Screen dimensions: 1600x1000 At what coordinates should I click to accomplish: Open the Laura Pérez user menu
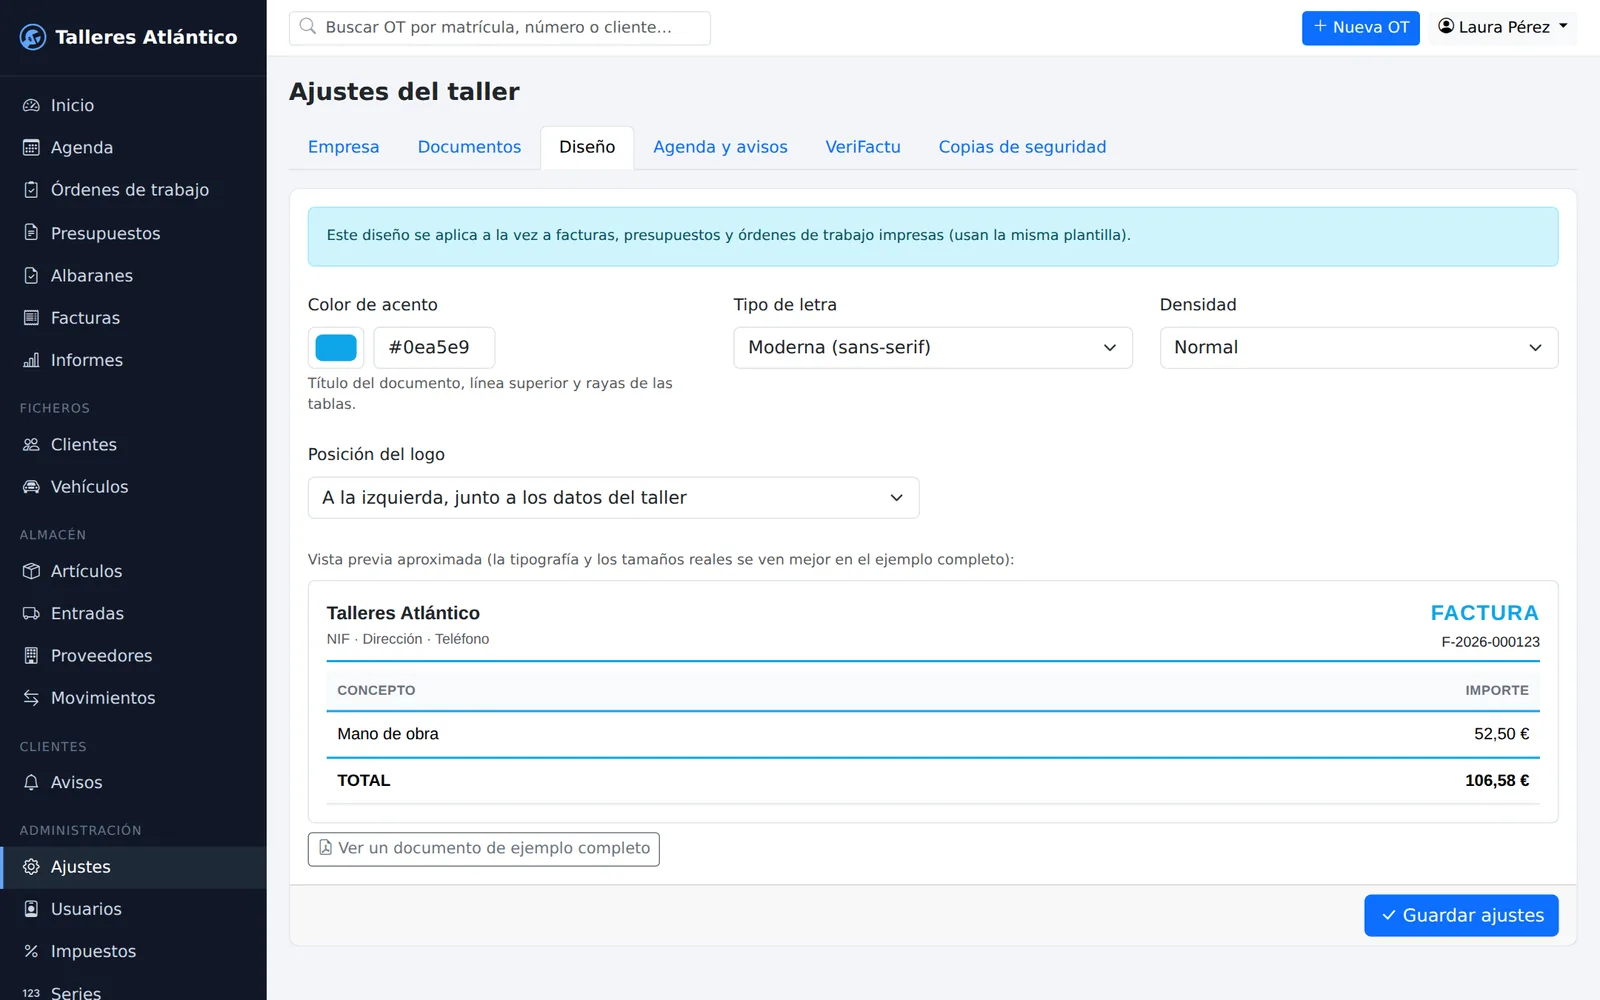1502,27
